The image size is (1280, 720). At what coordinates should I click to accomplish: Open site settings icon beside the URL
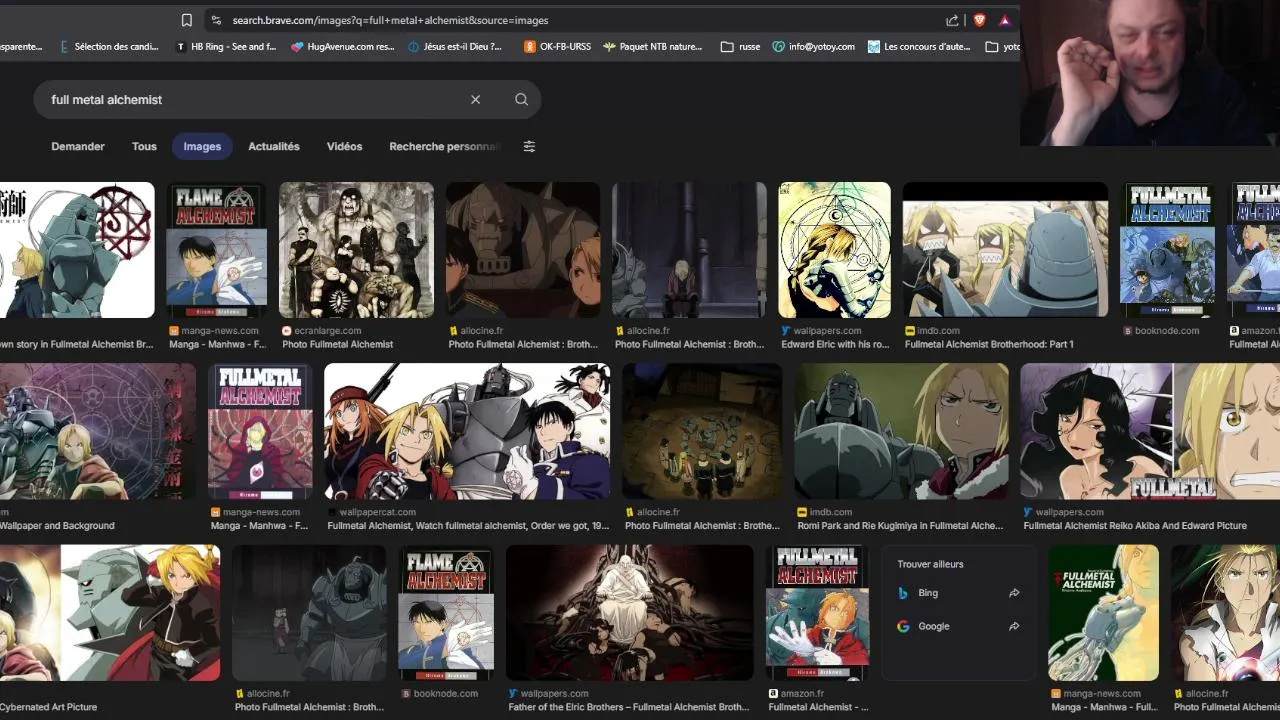point(215,20)
